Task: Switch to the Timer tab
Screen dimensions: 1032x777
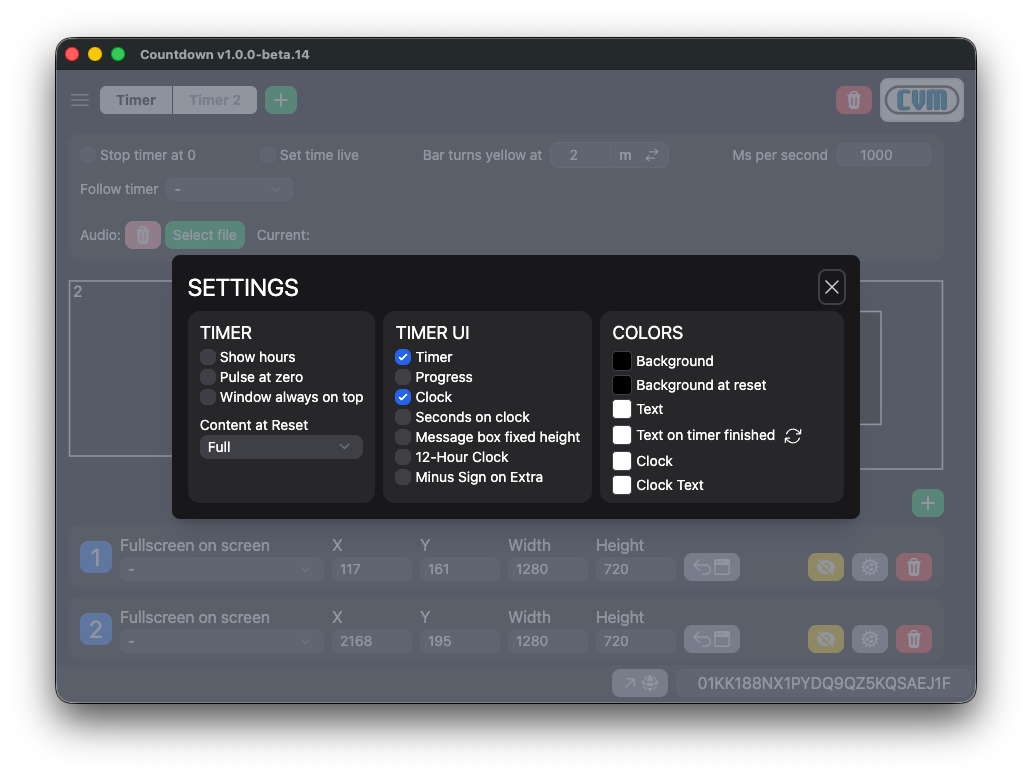Action: 136,100
